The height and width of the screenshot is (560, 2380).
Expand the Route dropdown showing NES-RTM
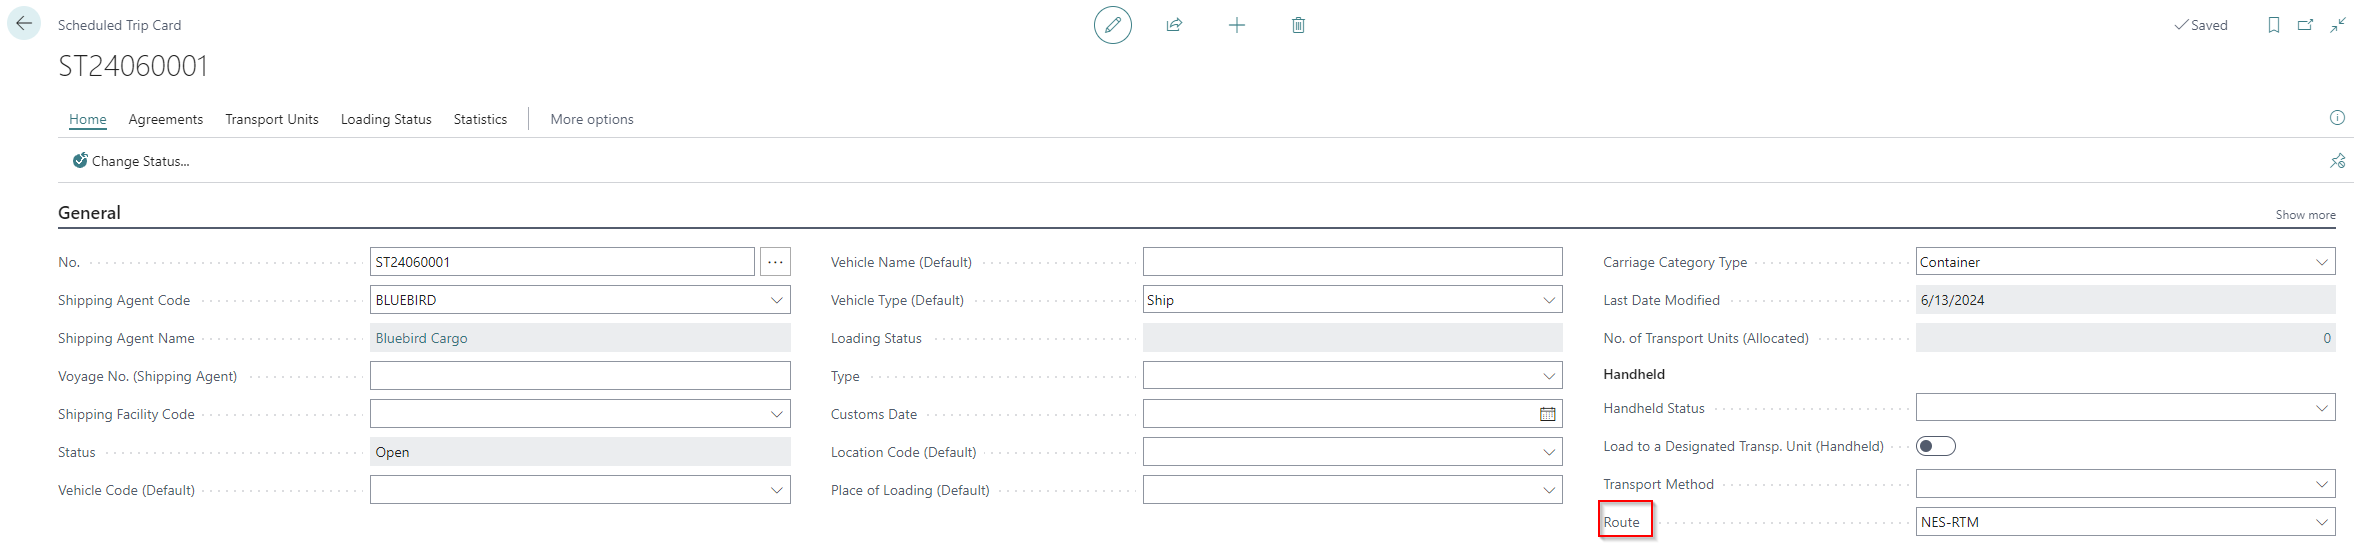click(2321, 522)
